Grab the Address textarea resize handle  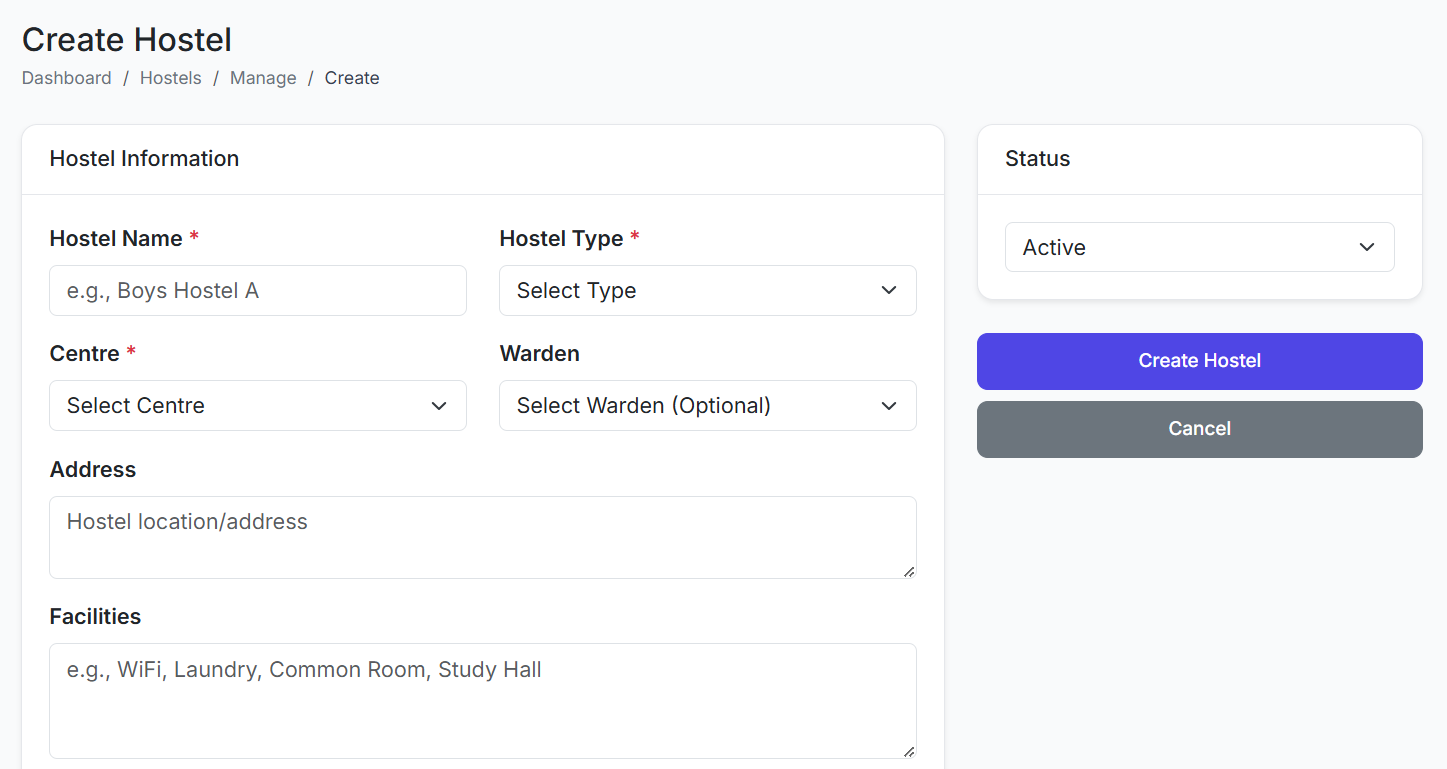[x=909, y=571]
